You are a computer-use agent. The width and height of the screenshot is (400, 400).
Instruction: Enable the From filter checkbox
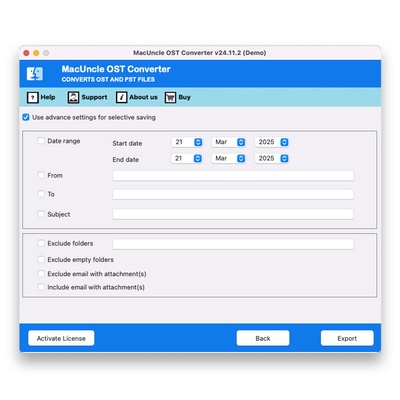[41, 175]
